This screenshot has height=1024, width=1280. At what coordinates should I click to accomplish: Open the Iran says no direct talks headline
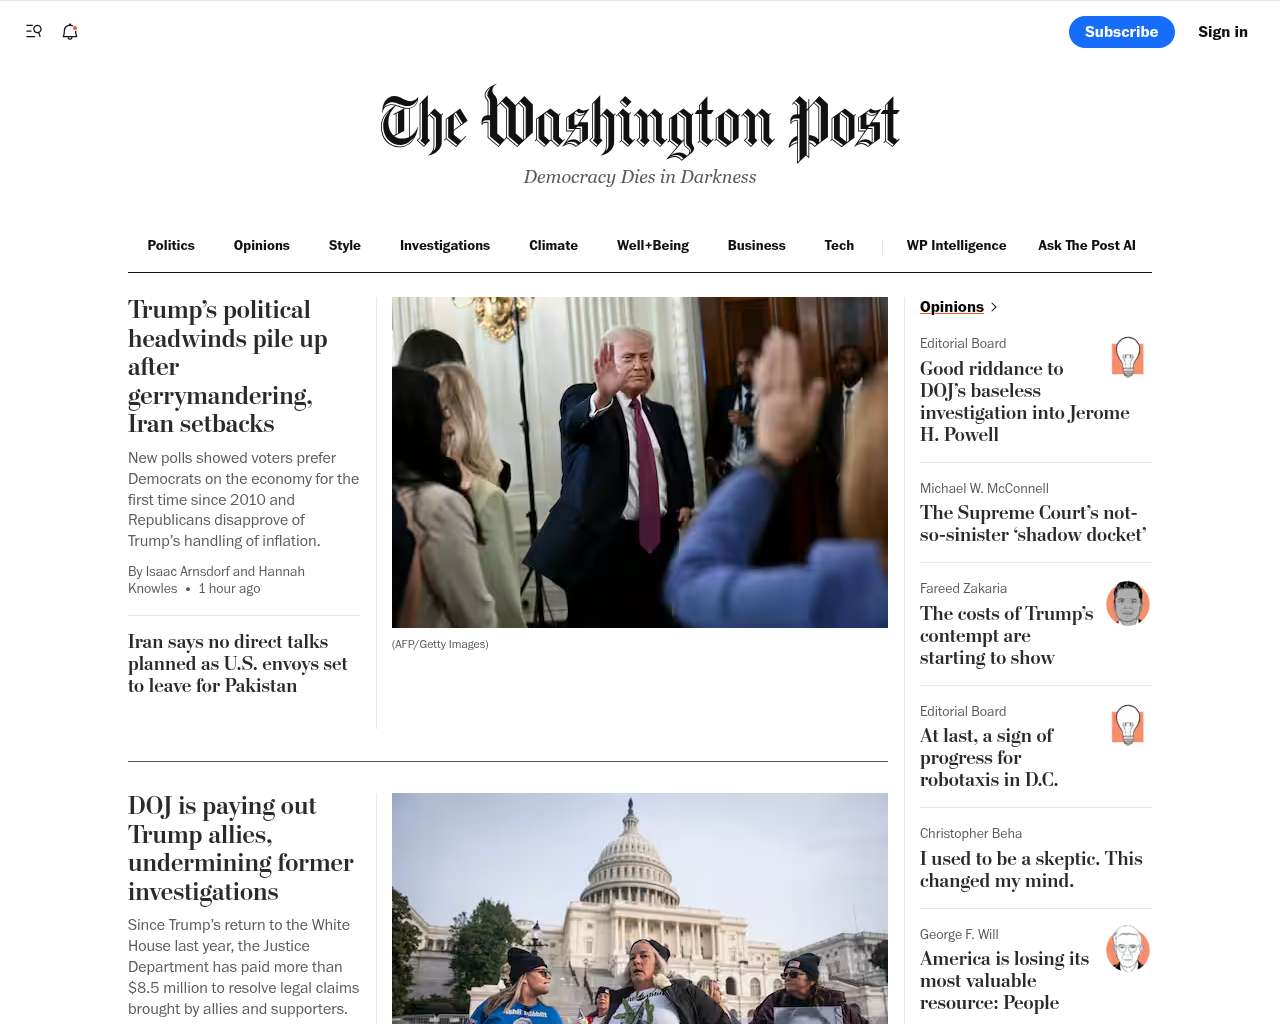point(238,664)
